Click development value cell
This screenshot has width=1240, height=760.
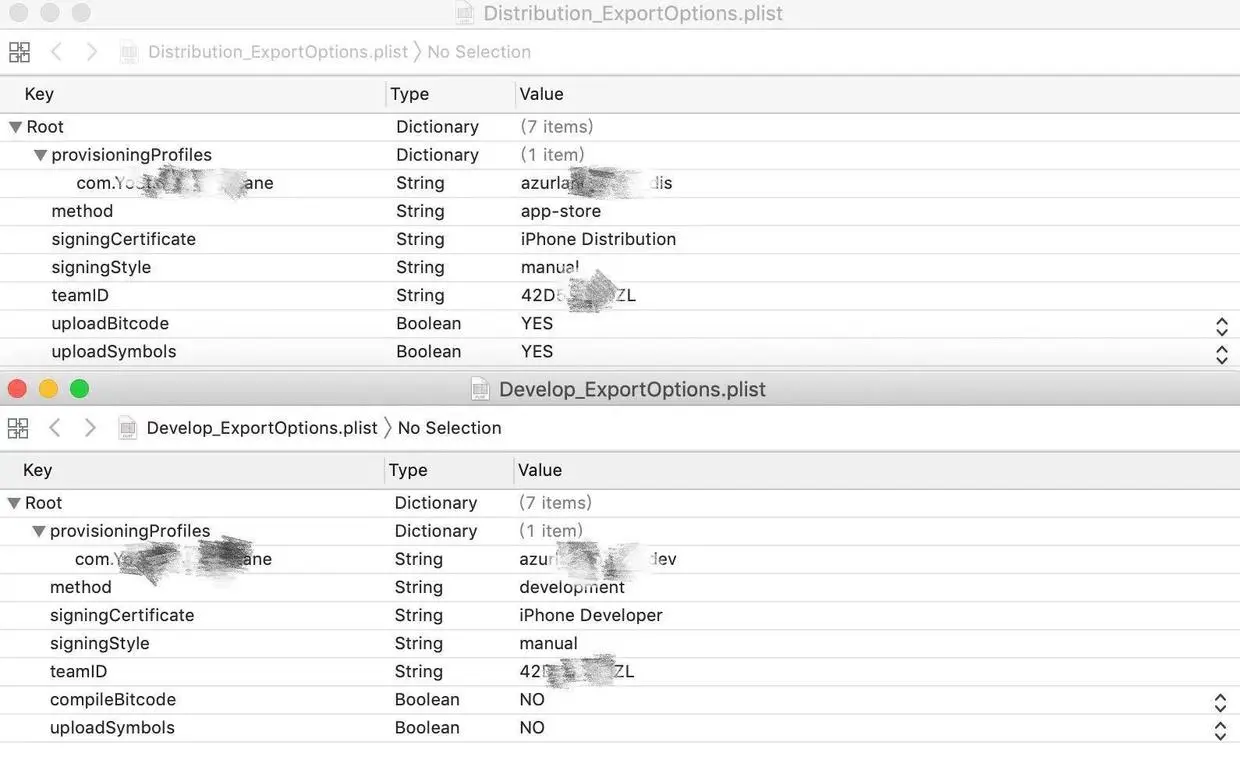(x=572, y=587)
